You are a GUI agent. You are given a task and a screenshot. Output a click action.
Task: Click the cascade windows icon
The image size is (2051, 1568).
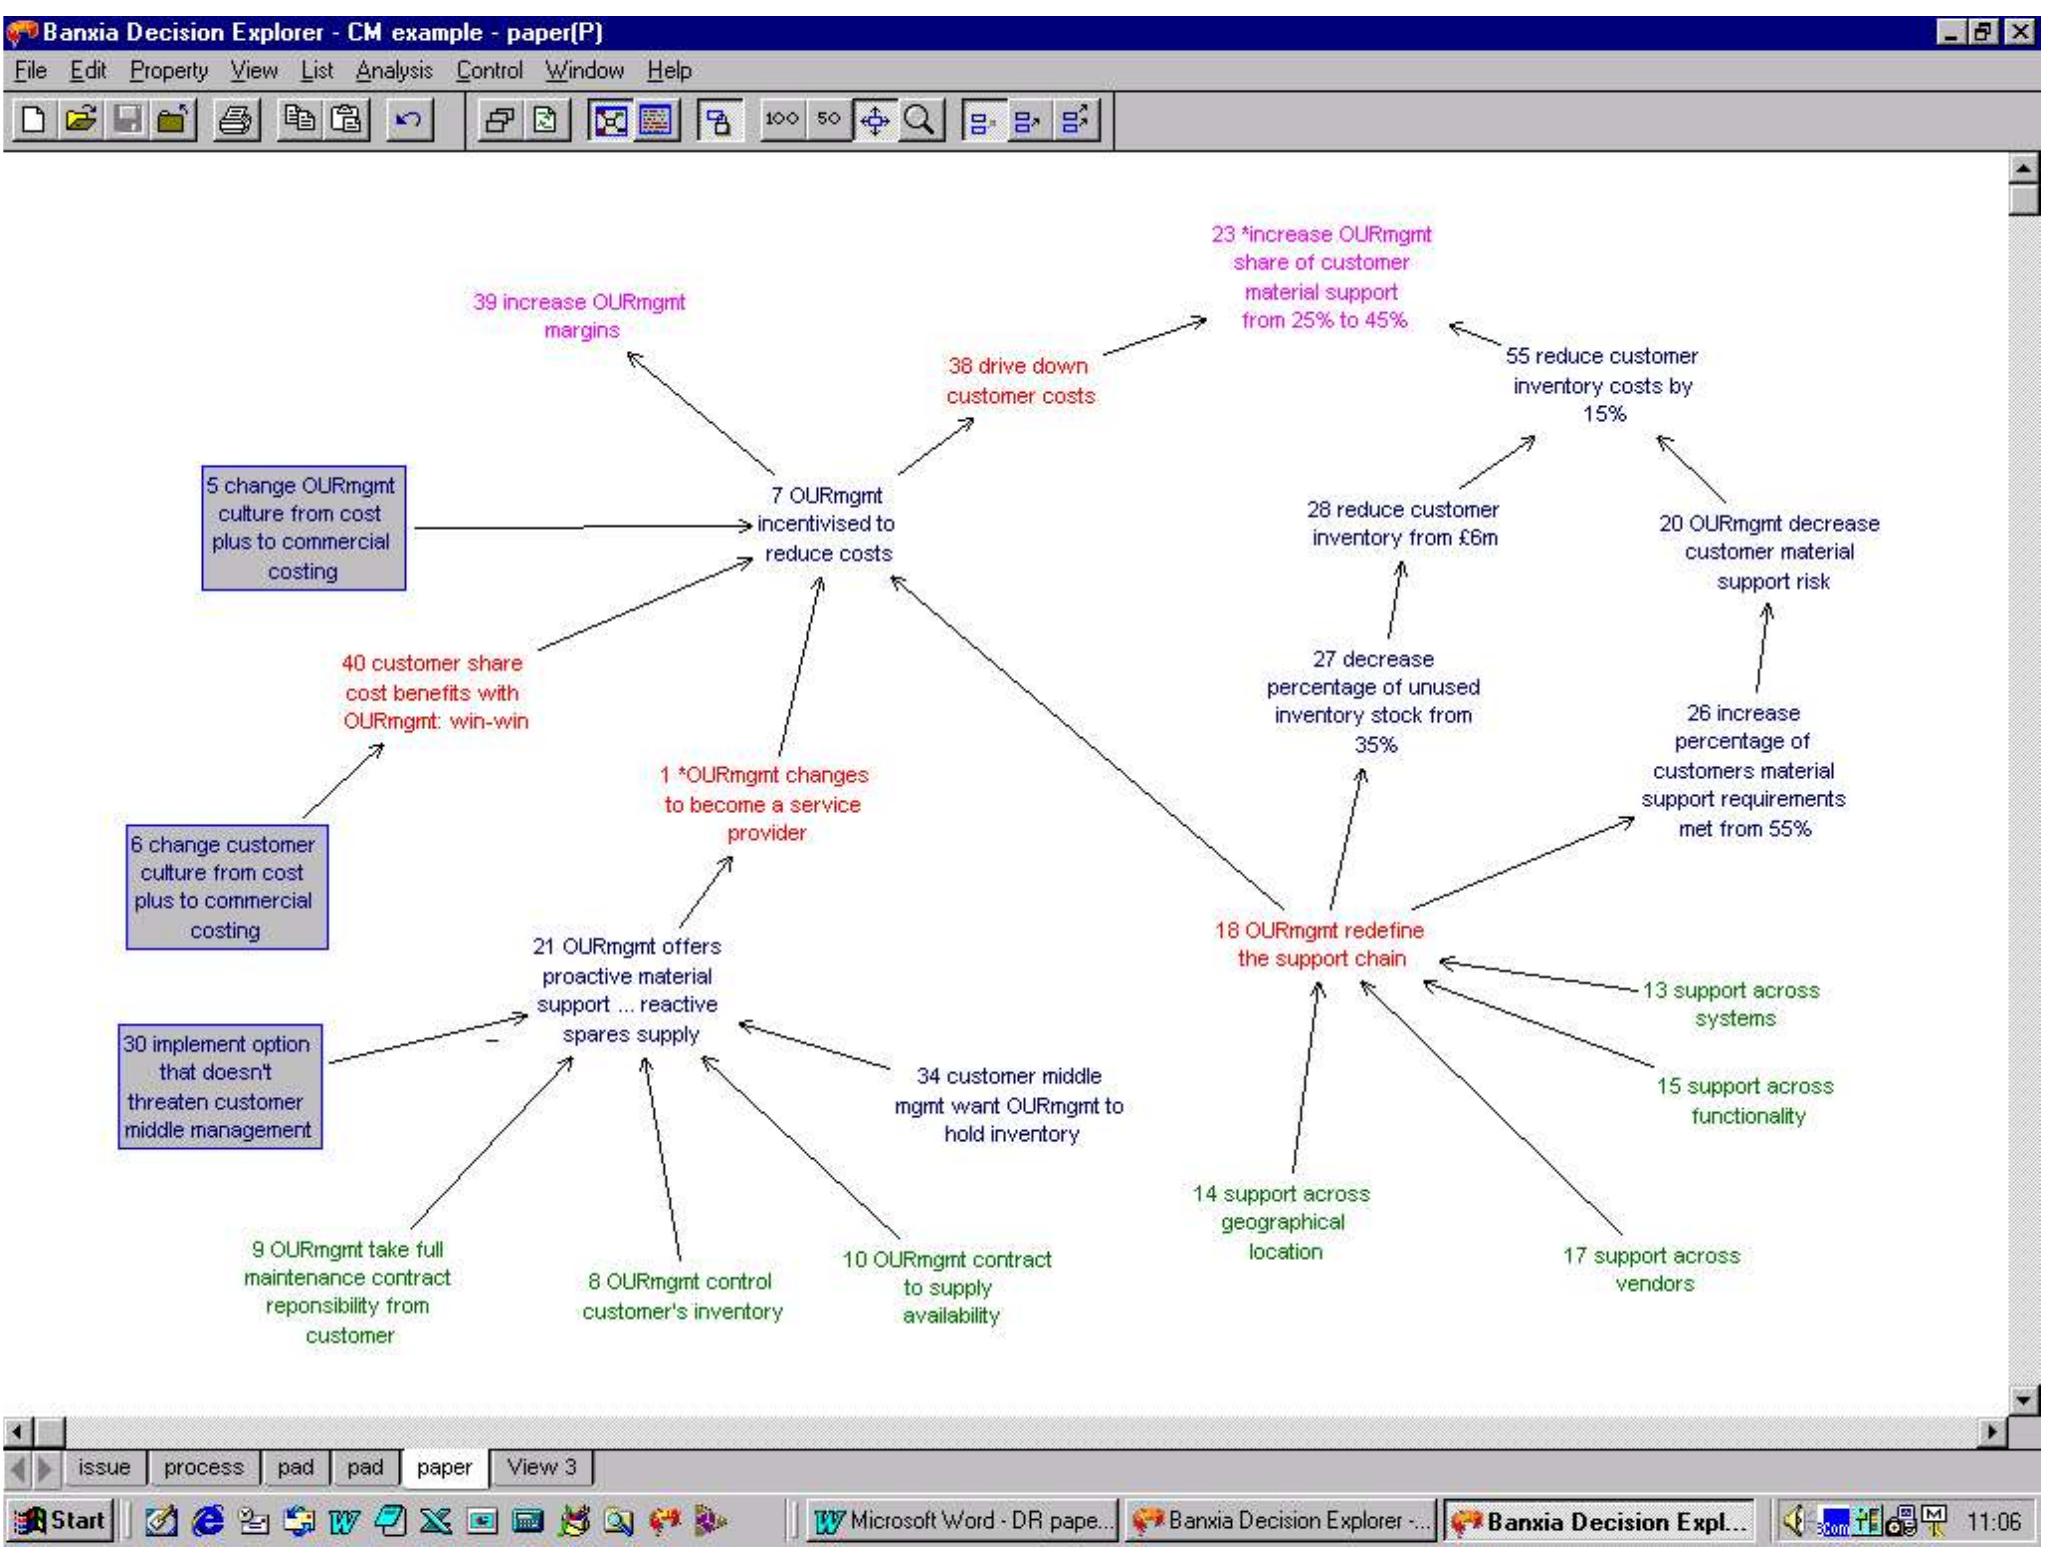[x=498, y=121]
